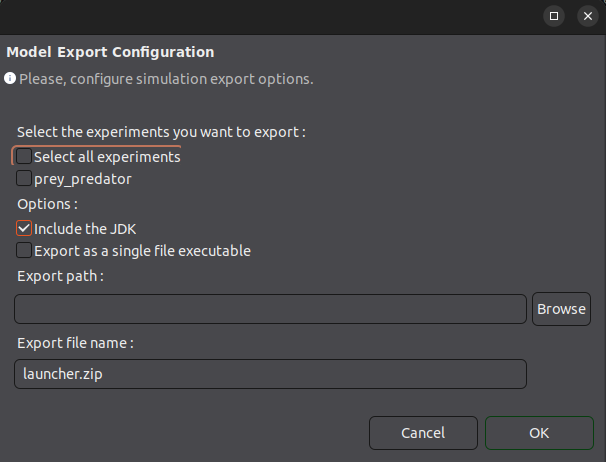Click the 'Select the experiments you want to export' label

(161, 132)
